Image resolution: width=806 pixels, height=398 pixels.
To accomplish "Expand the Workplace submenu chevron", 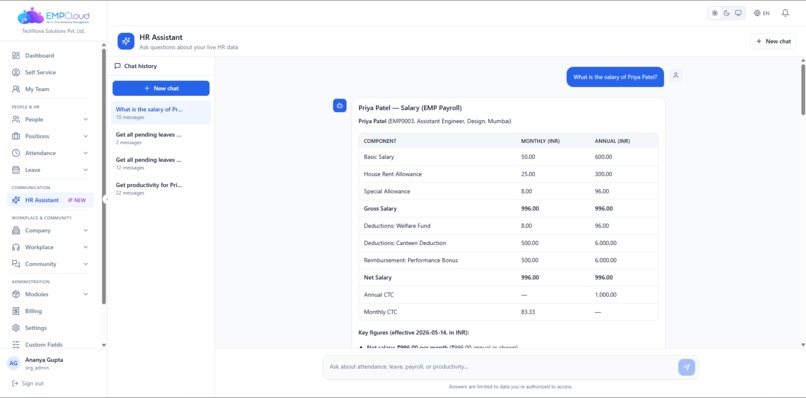I will 85,247.
